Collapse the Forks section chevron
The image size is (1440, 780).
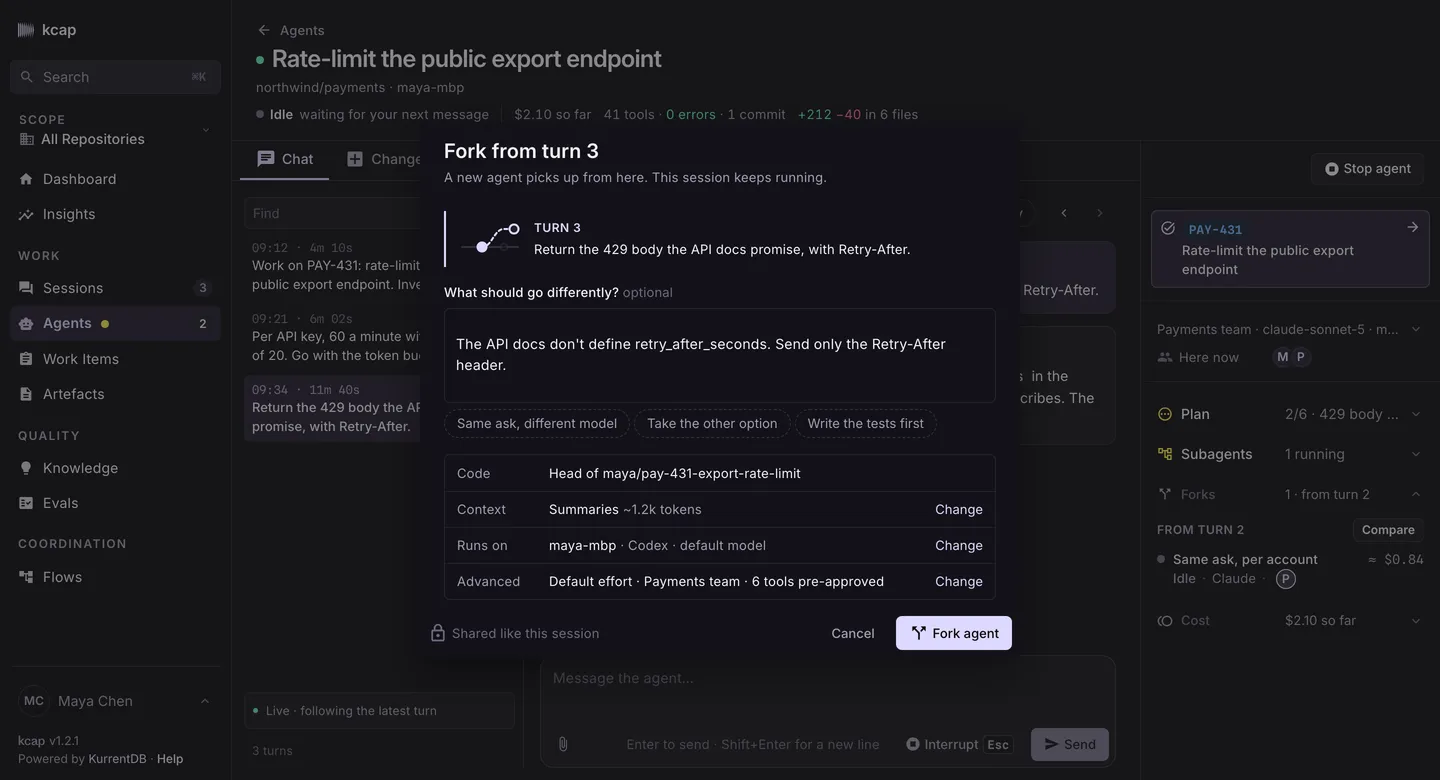pyautogui.click(x=1416, y=494)
